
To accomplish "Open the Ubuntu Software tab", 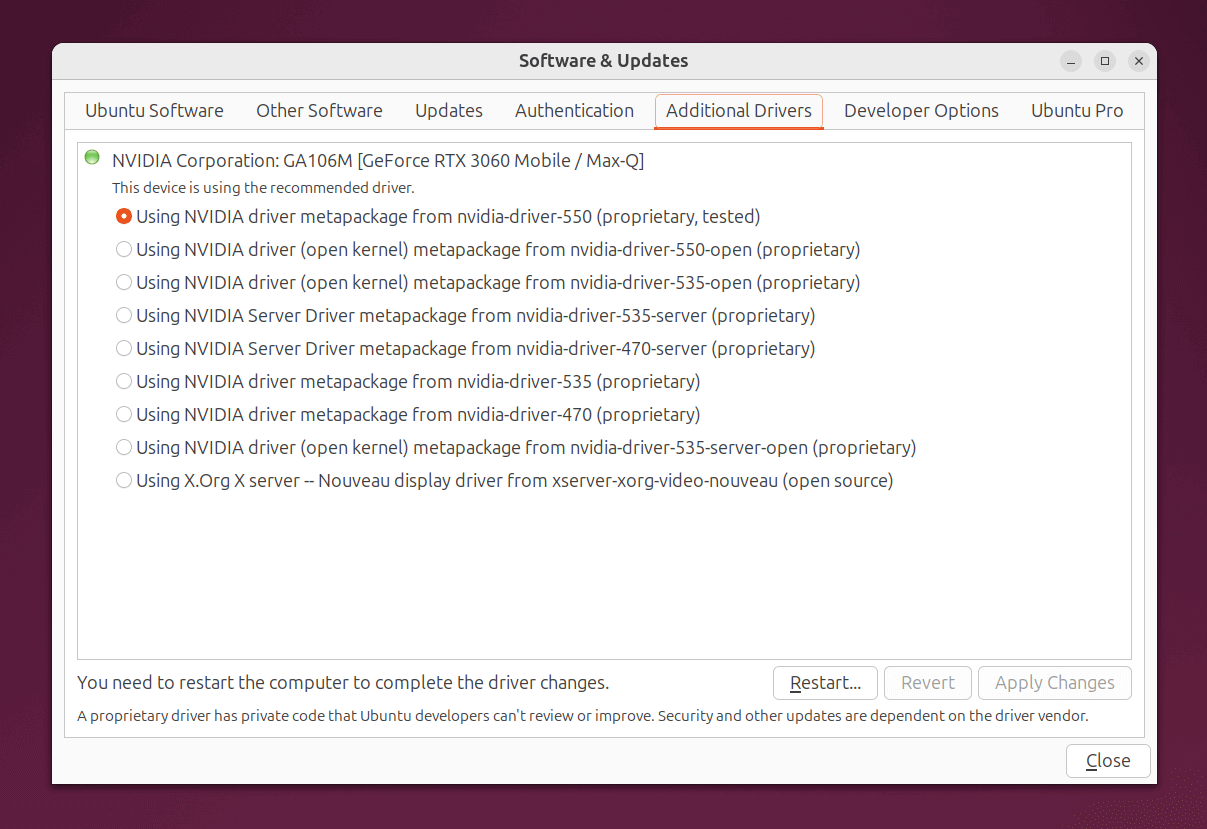I will coord(154,111).
